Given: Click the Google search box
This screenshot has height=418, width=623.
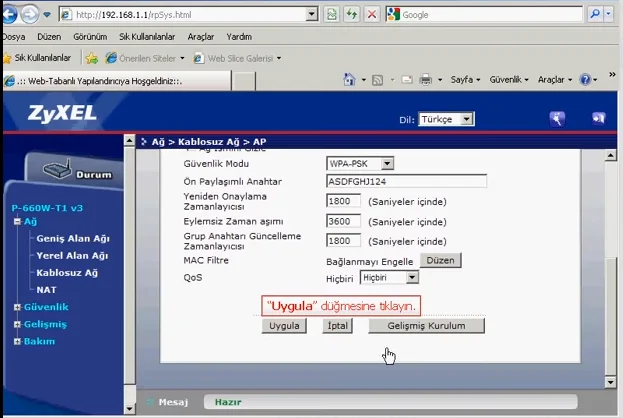Looking at the screenshot, I should coord(484,15).
